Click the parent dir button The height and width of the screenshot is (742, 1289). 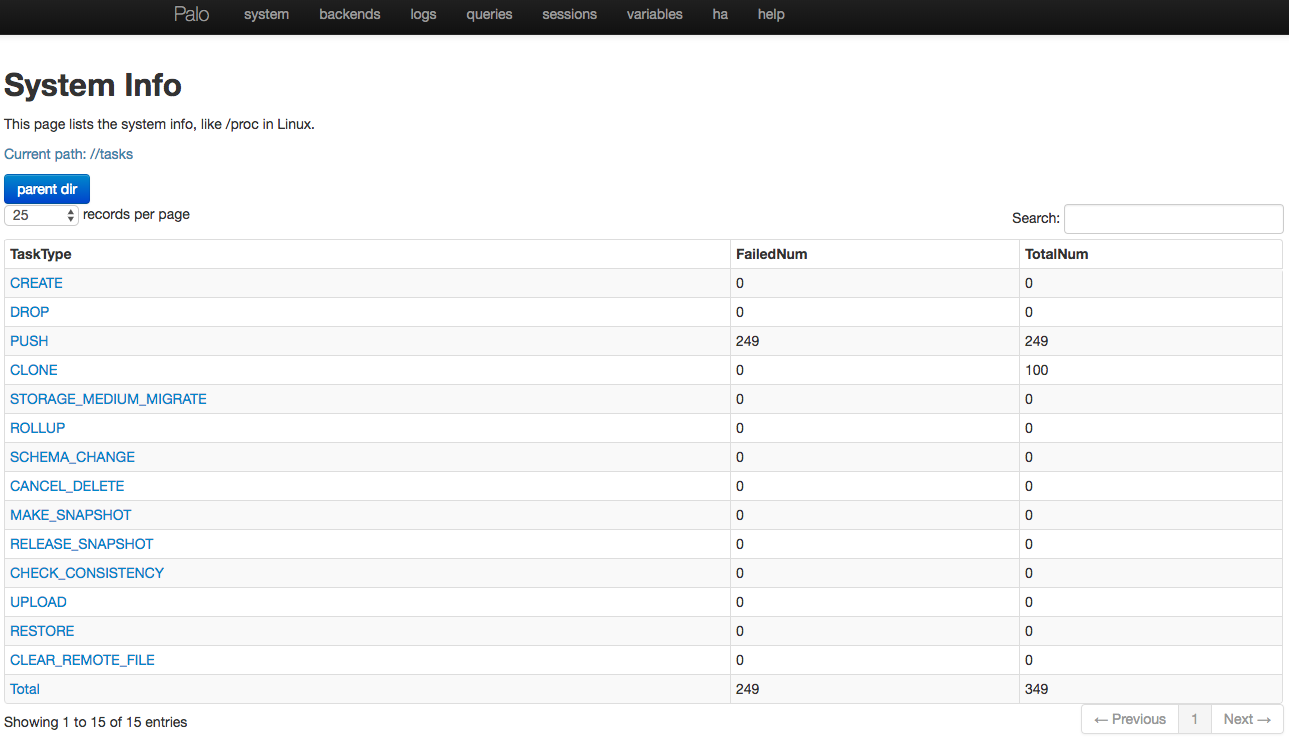(47, 189)
